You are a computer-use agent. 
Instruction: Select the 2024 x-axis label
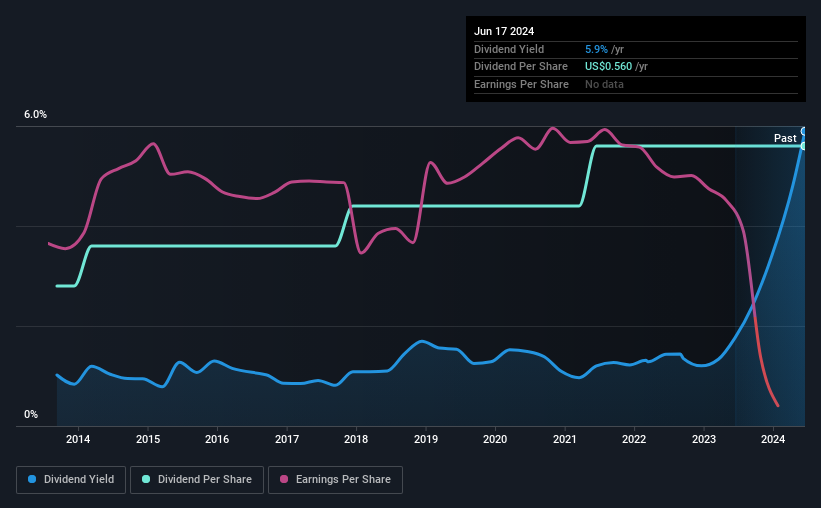pos(773,439)
